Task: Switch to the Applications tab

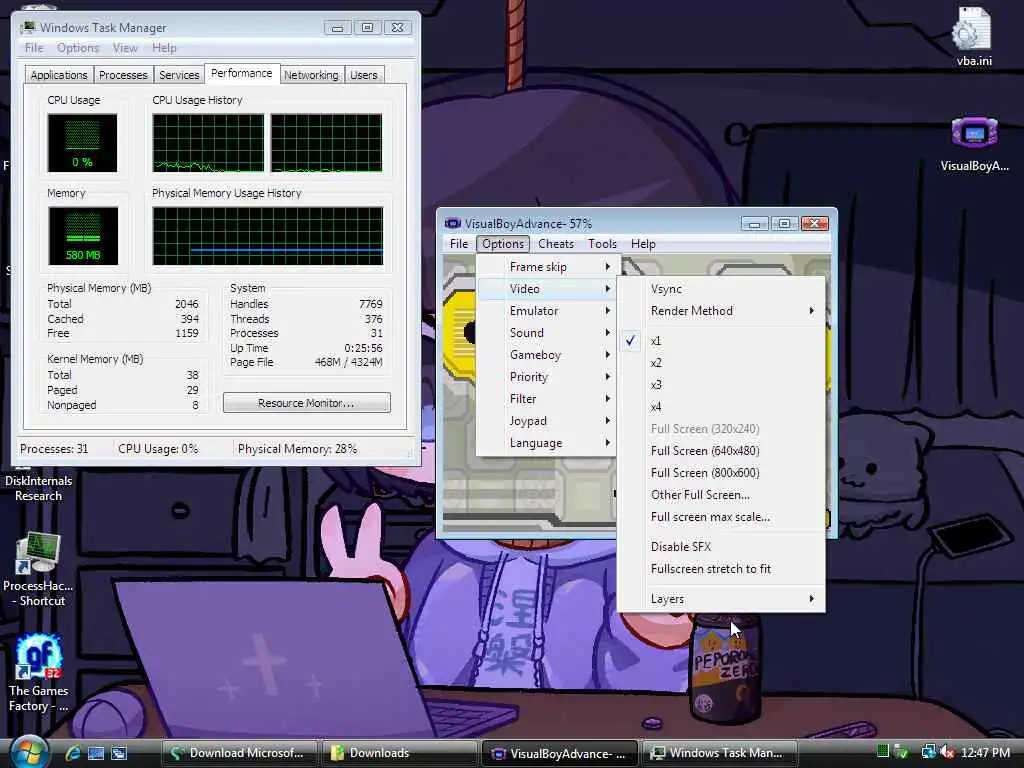Action: point(59,75)
